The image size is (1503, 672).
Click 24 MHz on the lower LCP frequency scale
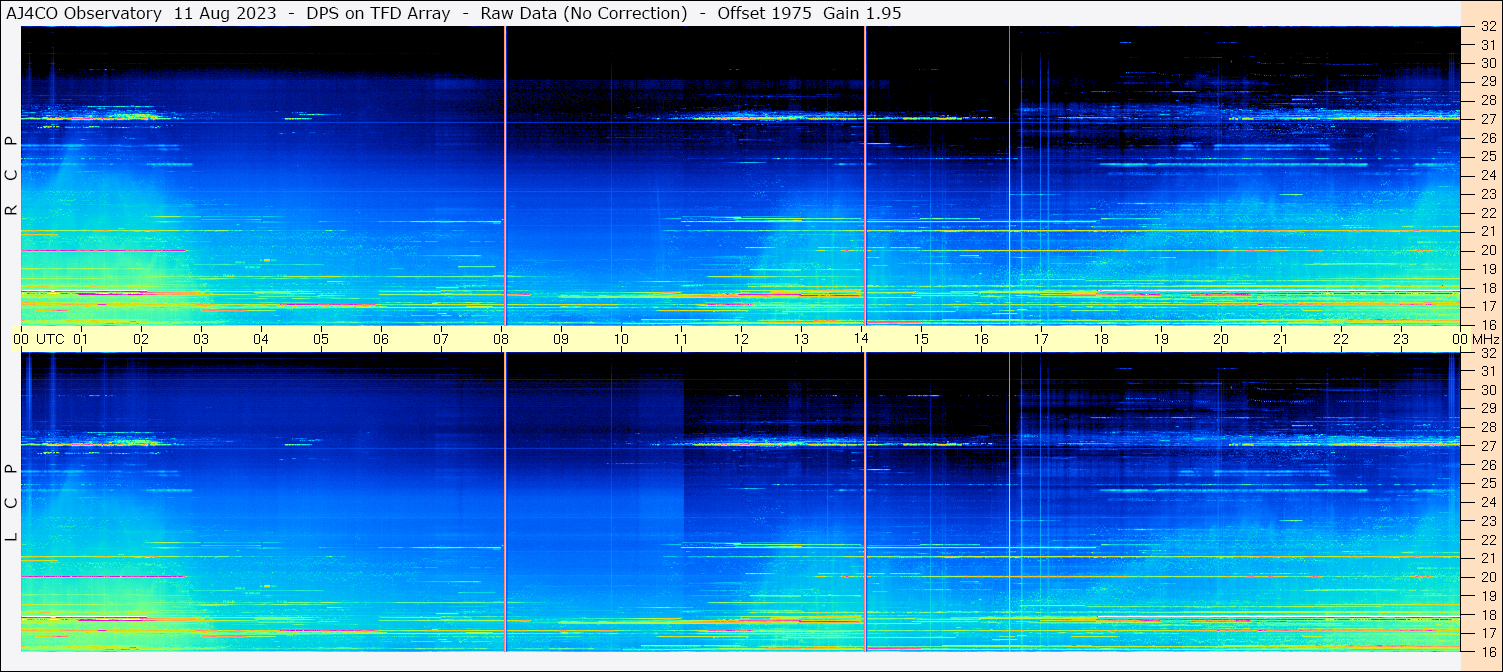1488,502
